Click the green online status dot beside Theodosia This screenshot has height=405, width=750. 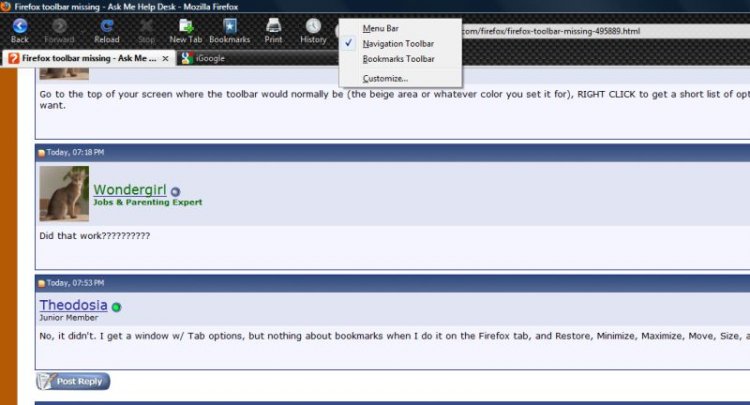(x=116, y=307)
